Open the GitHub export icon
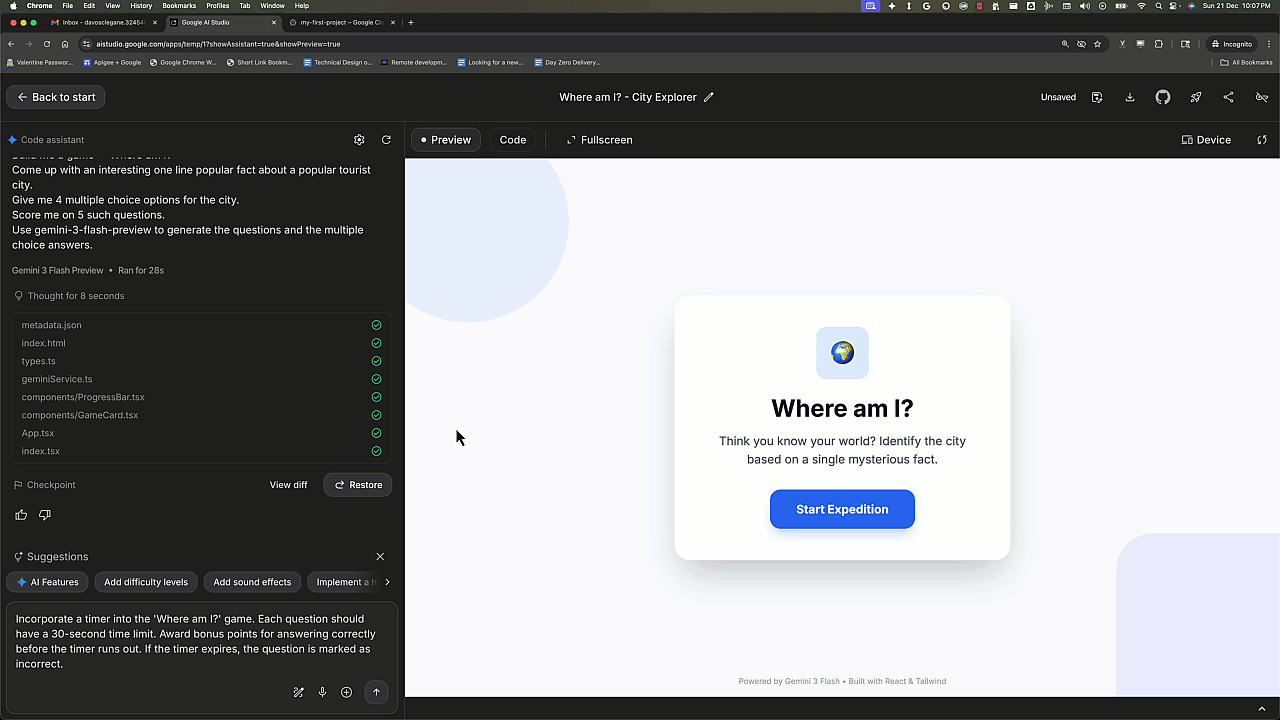The image size is (1280, 720). click(1162, 97)
